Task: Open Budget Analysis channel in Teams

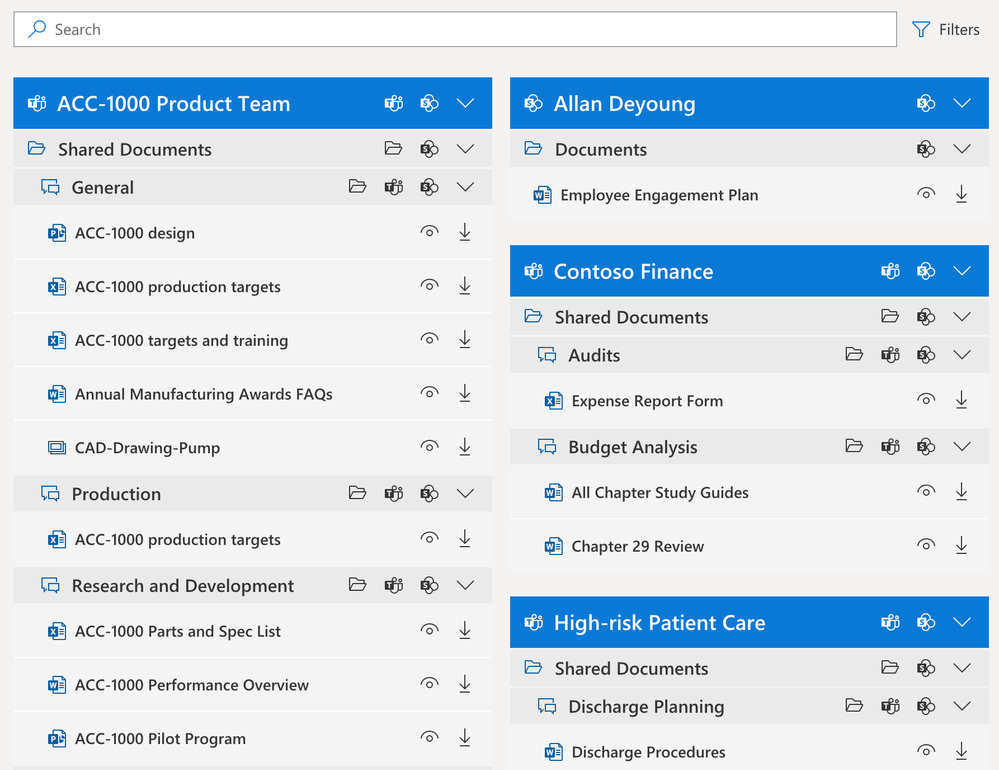Action: [890, 446]
